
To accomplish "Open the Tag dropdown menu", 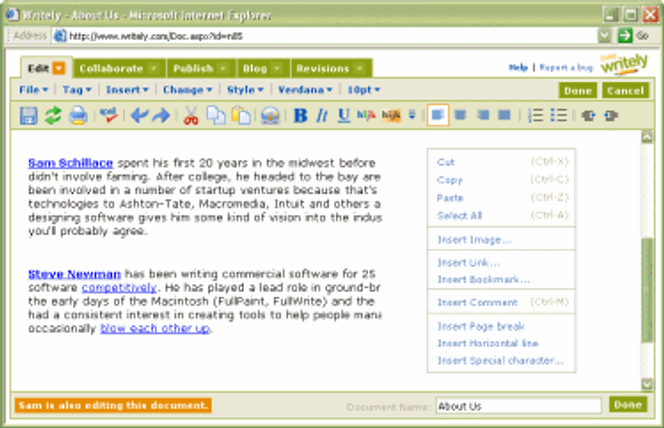I will pyautogui.click(x=77, y=90).
